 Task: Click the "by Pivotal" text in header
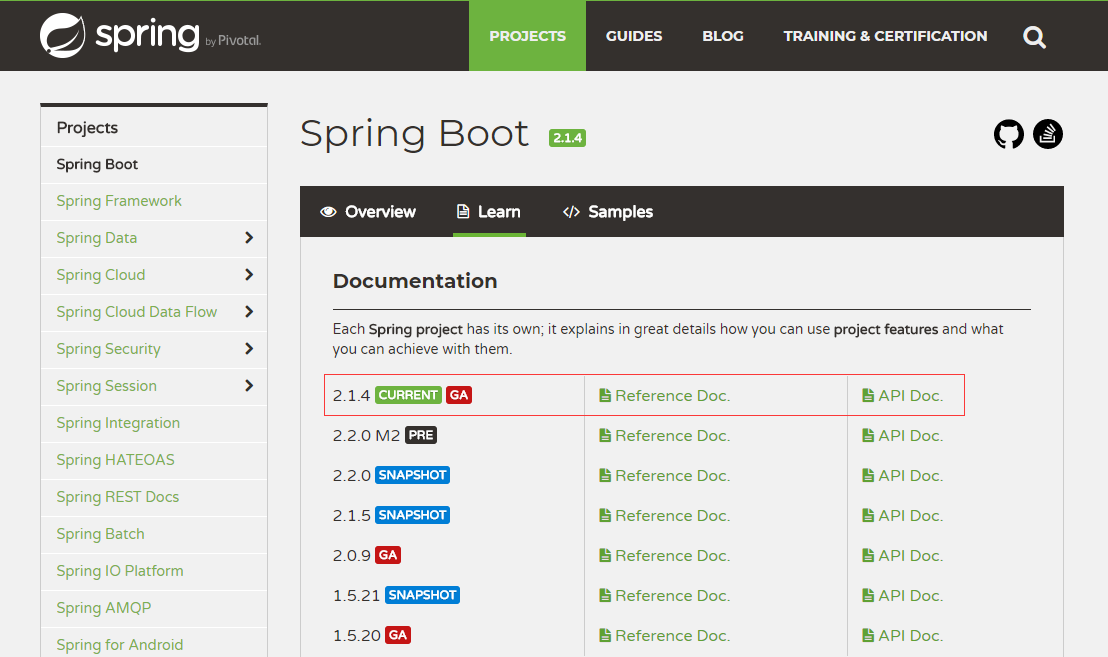click(233, 41)
